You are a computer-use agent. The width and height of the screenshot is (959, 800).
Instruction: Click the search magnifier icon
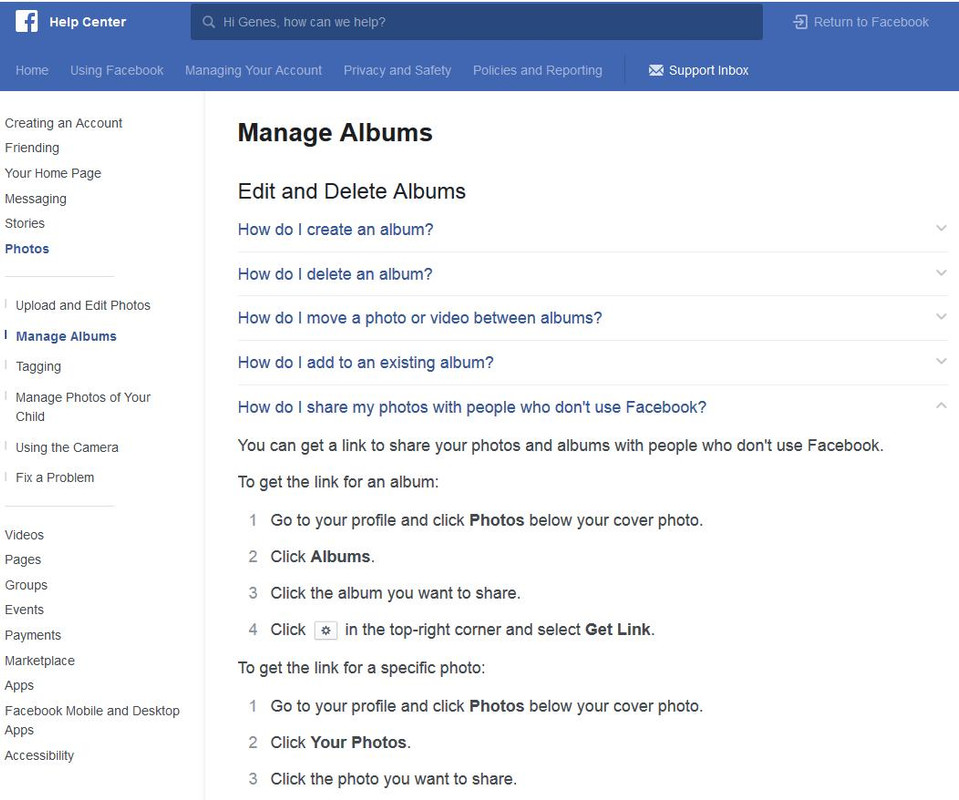point(209,22)
